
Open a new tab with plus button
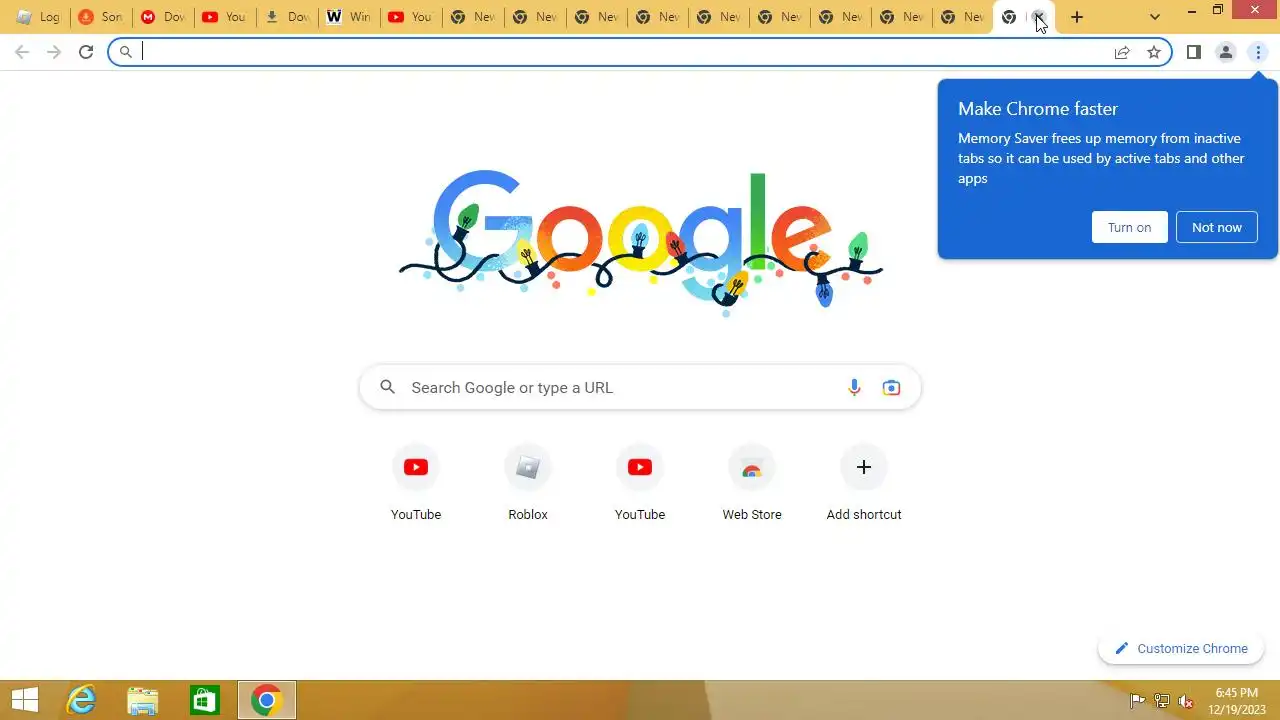(1077, 17)
